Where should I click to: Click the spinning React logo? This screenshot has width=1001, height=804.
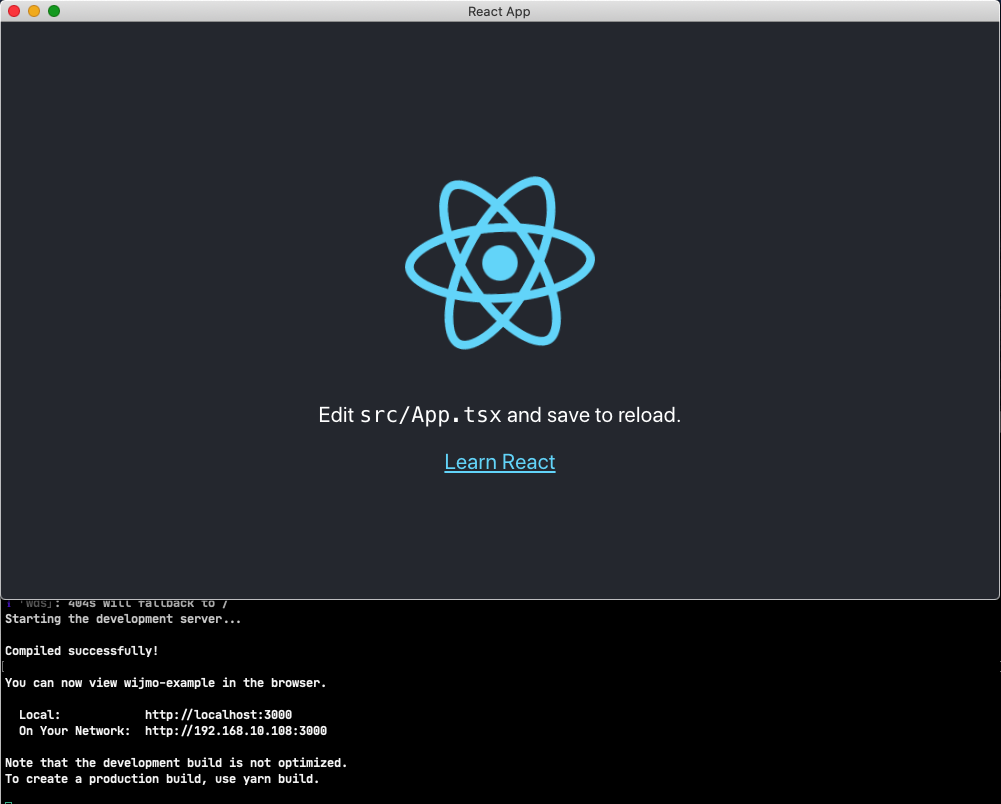(x=500, y=262)
